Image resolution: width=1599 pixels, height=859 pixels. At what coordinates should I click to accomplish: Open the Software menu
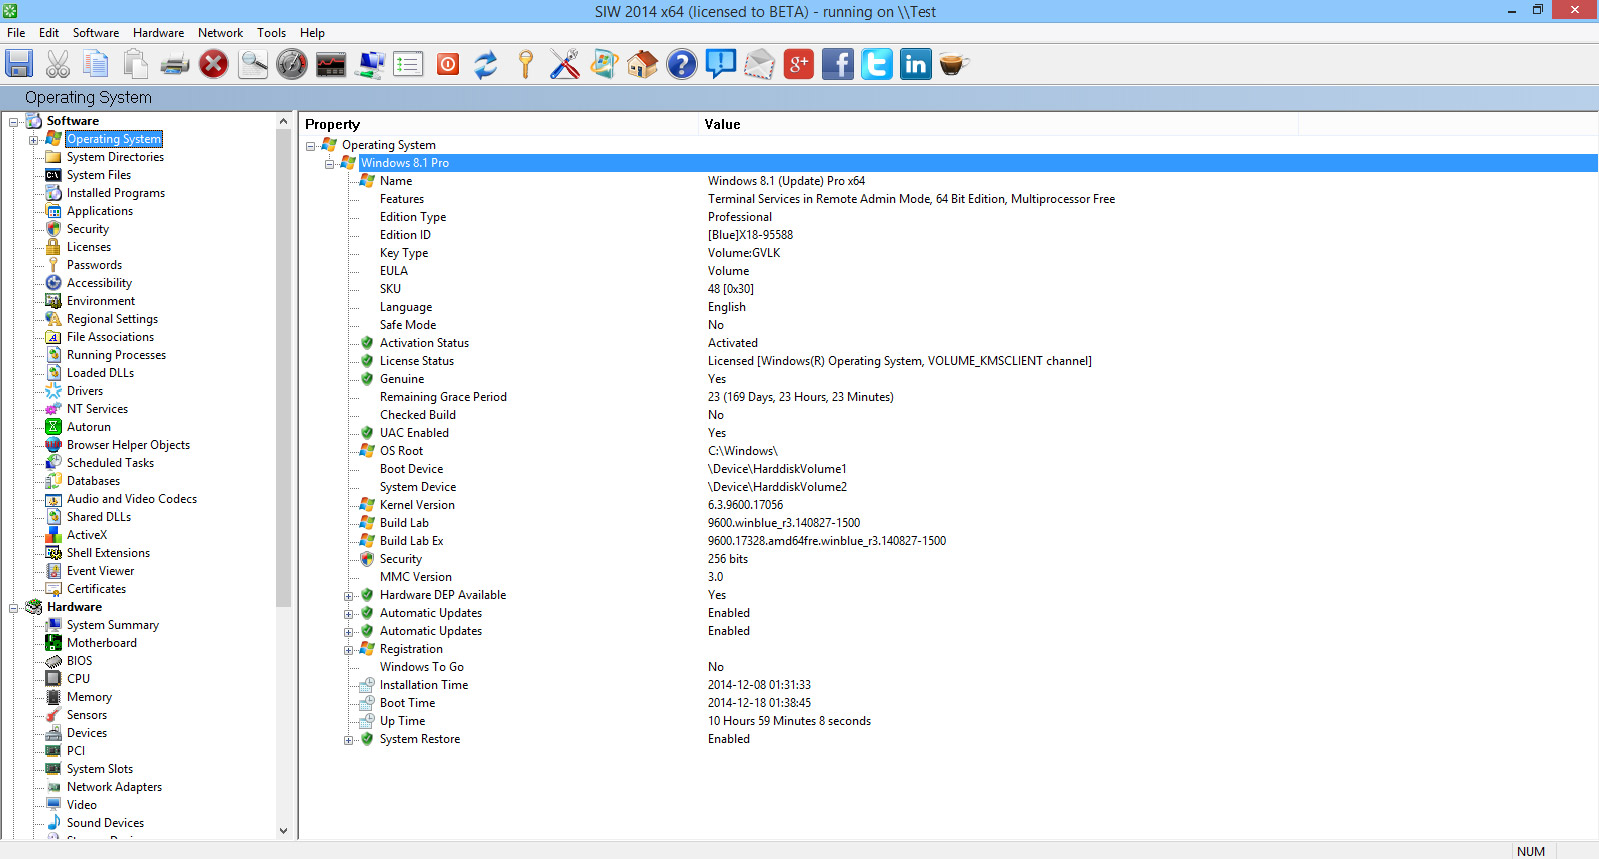(x=96, y=33)
